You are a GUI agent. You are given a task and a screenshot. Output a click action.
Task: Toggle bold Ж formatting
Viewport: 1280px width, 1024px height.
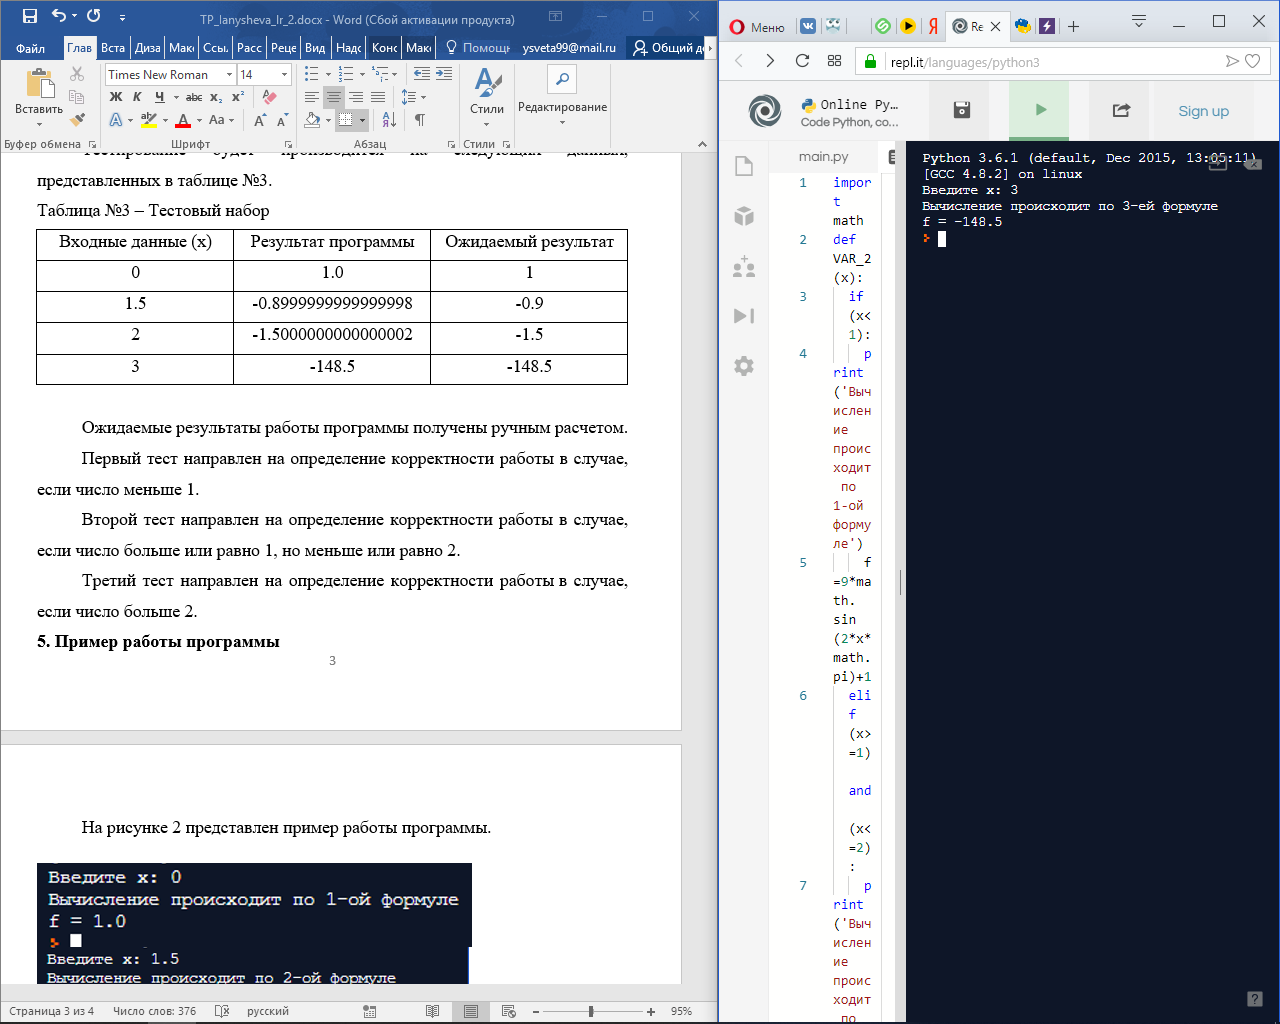[x=116, y=97]
